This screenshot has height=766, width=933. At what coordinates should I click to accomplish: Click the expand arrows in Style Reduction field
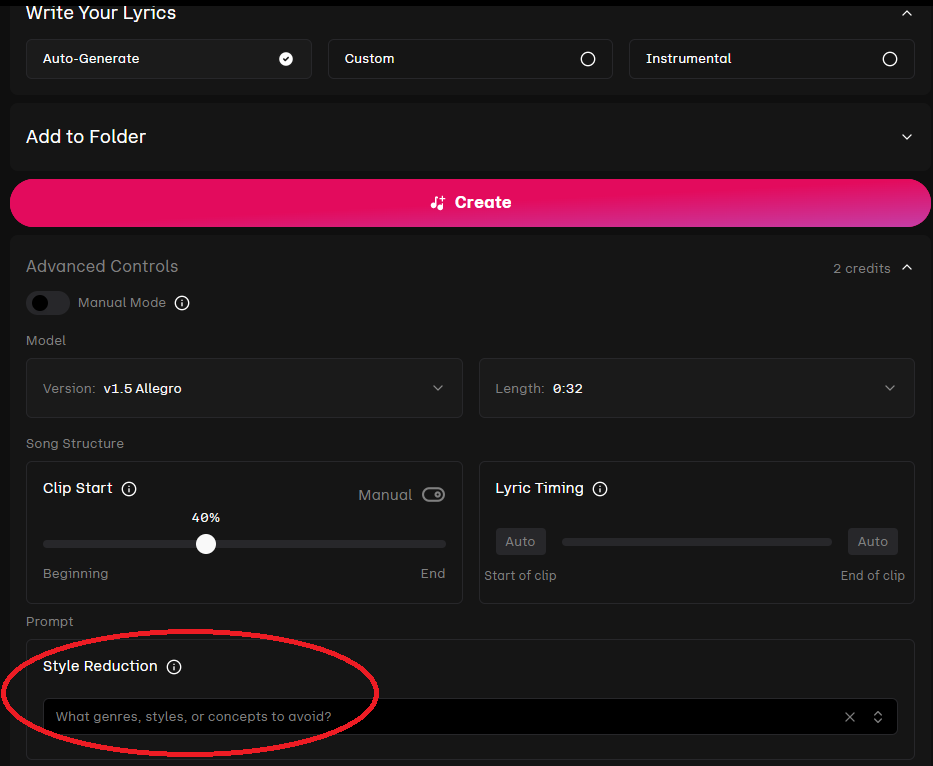[x=878, y=717]
